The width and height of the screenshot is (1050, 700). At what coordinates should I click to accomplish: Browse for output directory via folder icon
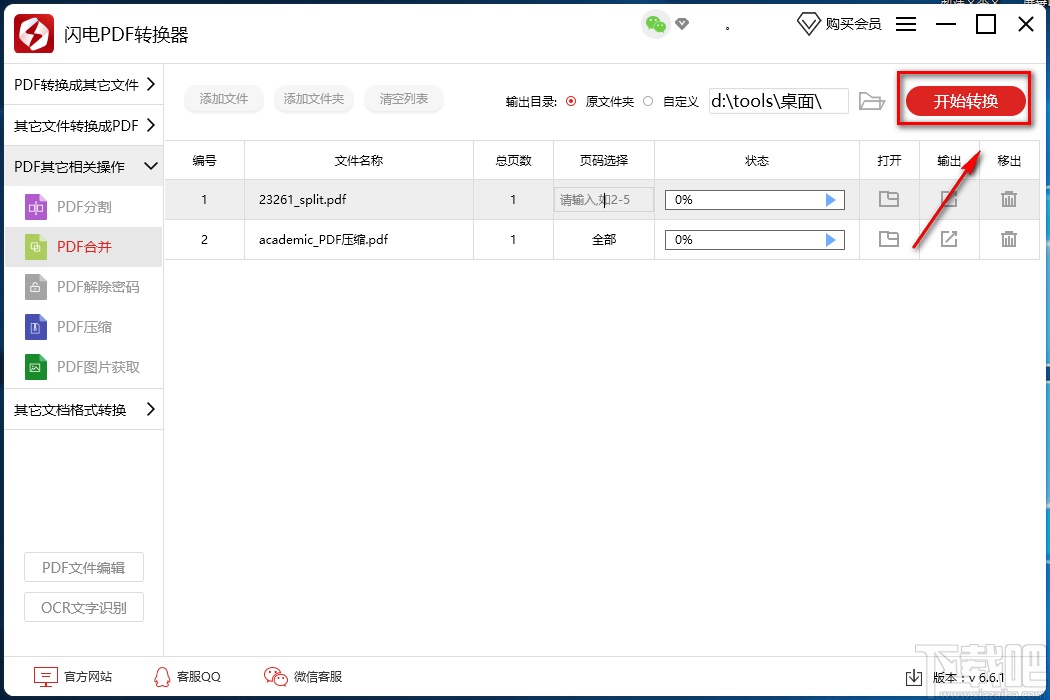coord(871,100)
